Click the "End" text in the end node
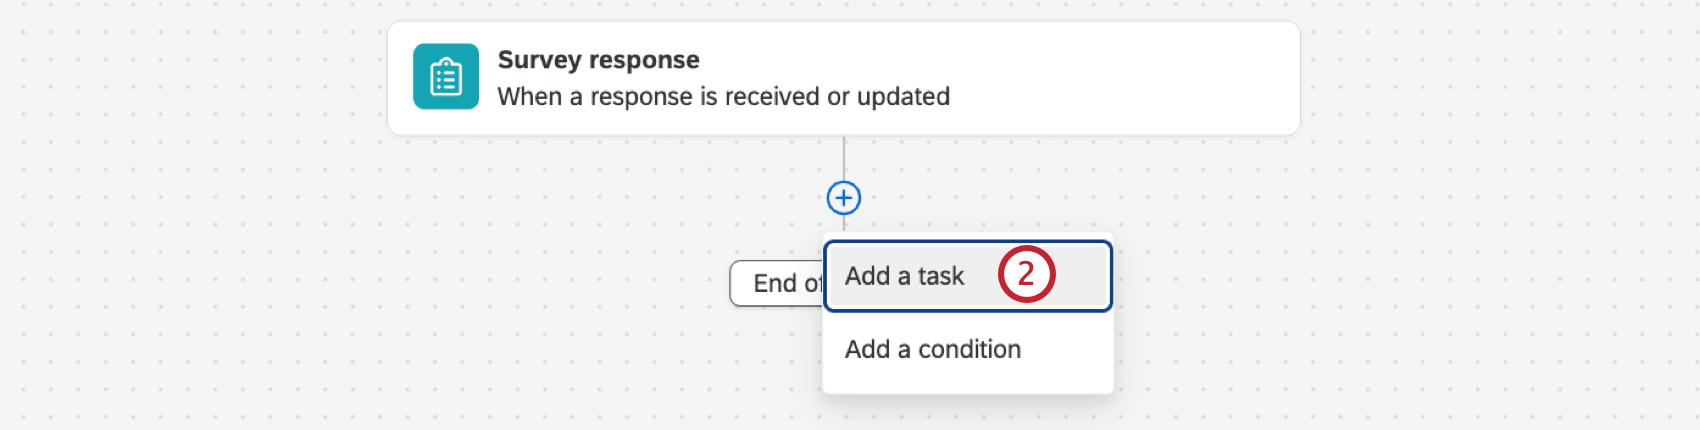This screenshot has width=1700, height=430. (x=774, y=283)
